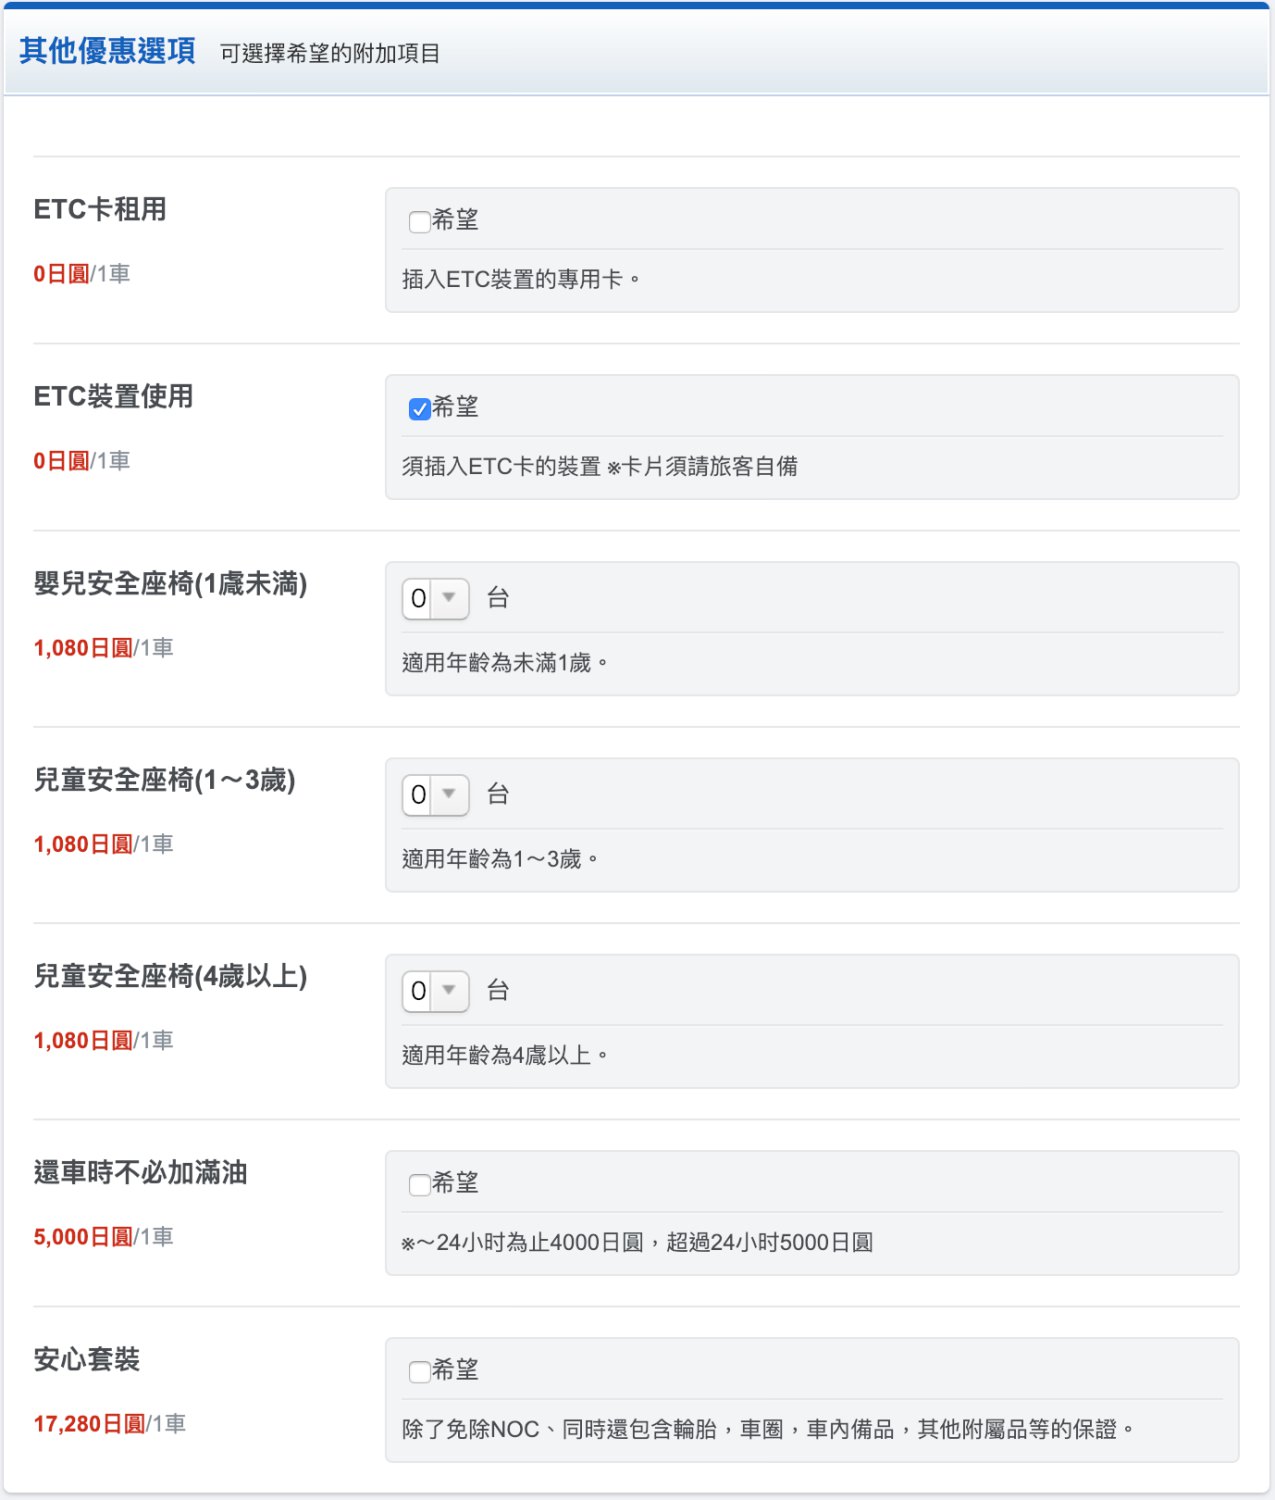Open 兒童安全座椅(1~3歲) quantity dropdown
Viewport: 1275px width, 1500px height.
click(435, 795)
